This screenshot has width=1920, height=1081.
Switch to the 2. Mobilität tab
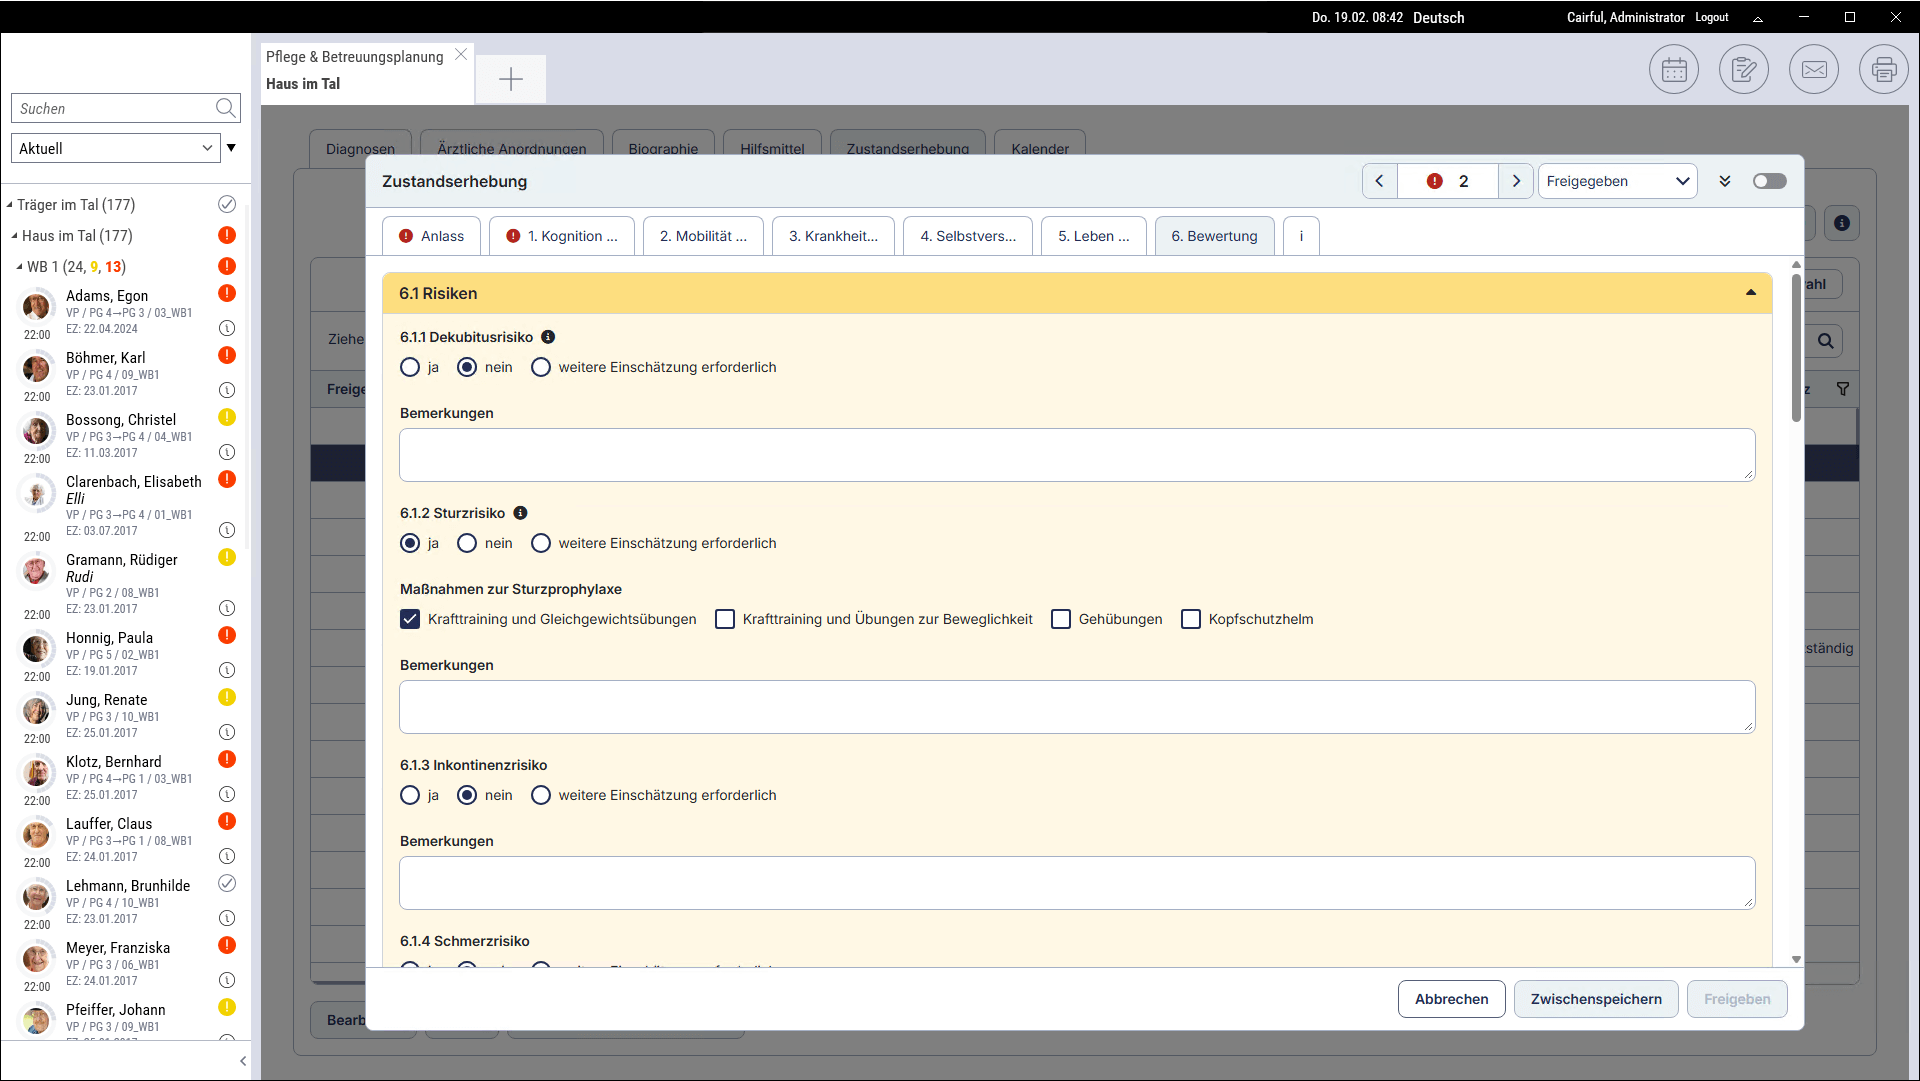point(703,236)
